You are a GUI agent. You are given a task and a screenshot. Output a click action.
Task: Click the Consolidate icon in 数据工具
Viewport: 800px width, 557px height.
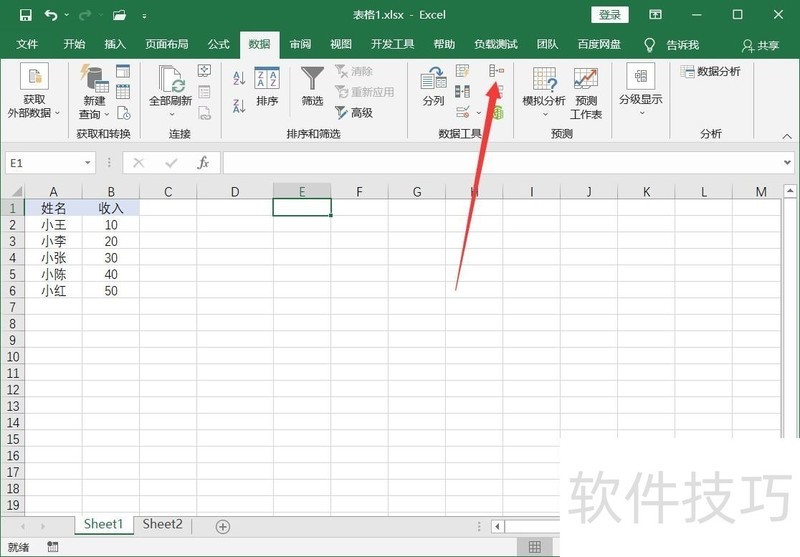point(496,70)
